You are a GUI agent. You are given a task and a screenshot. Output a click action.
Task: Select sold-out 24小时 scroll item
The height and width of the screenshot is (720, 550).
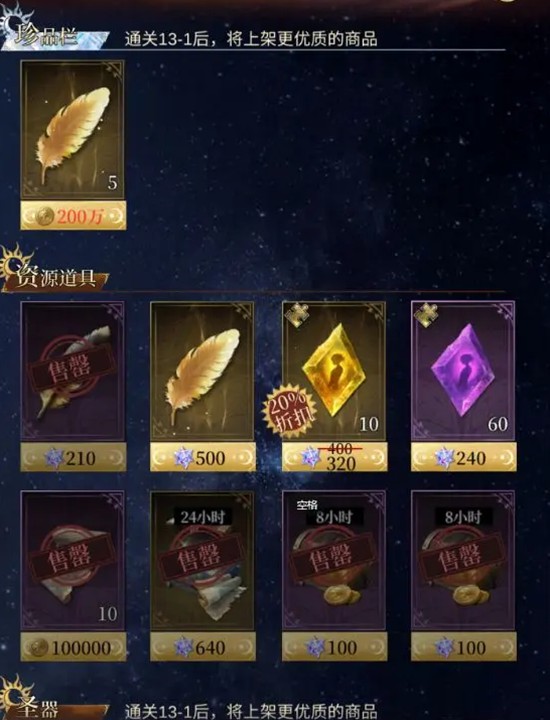click(x=202, y=560)
